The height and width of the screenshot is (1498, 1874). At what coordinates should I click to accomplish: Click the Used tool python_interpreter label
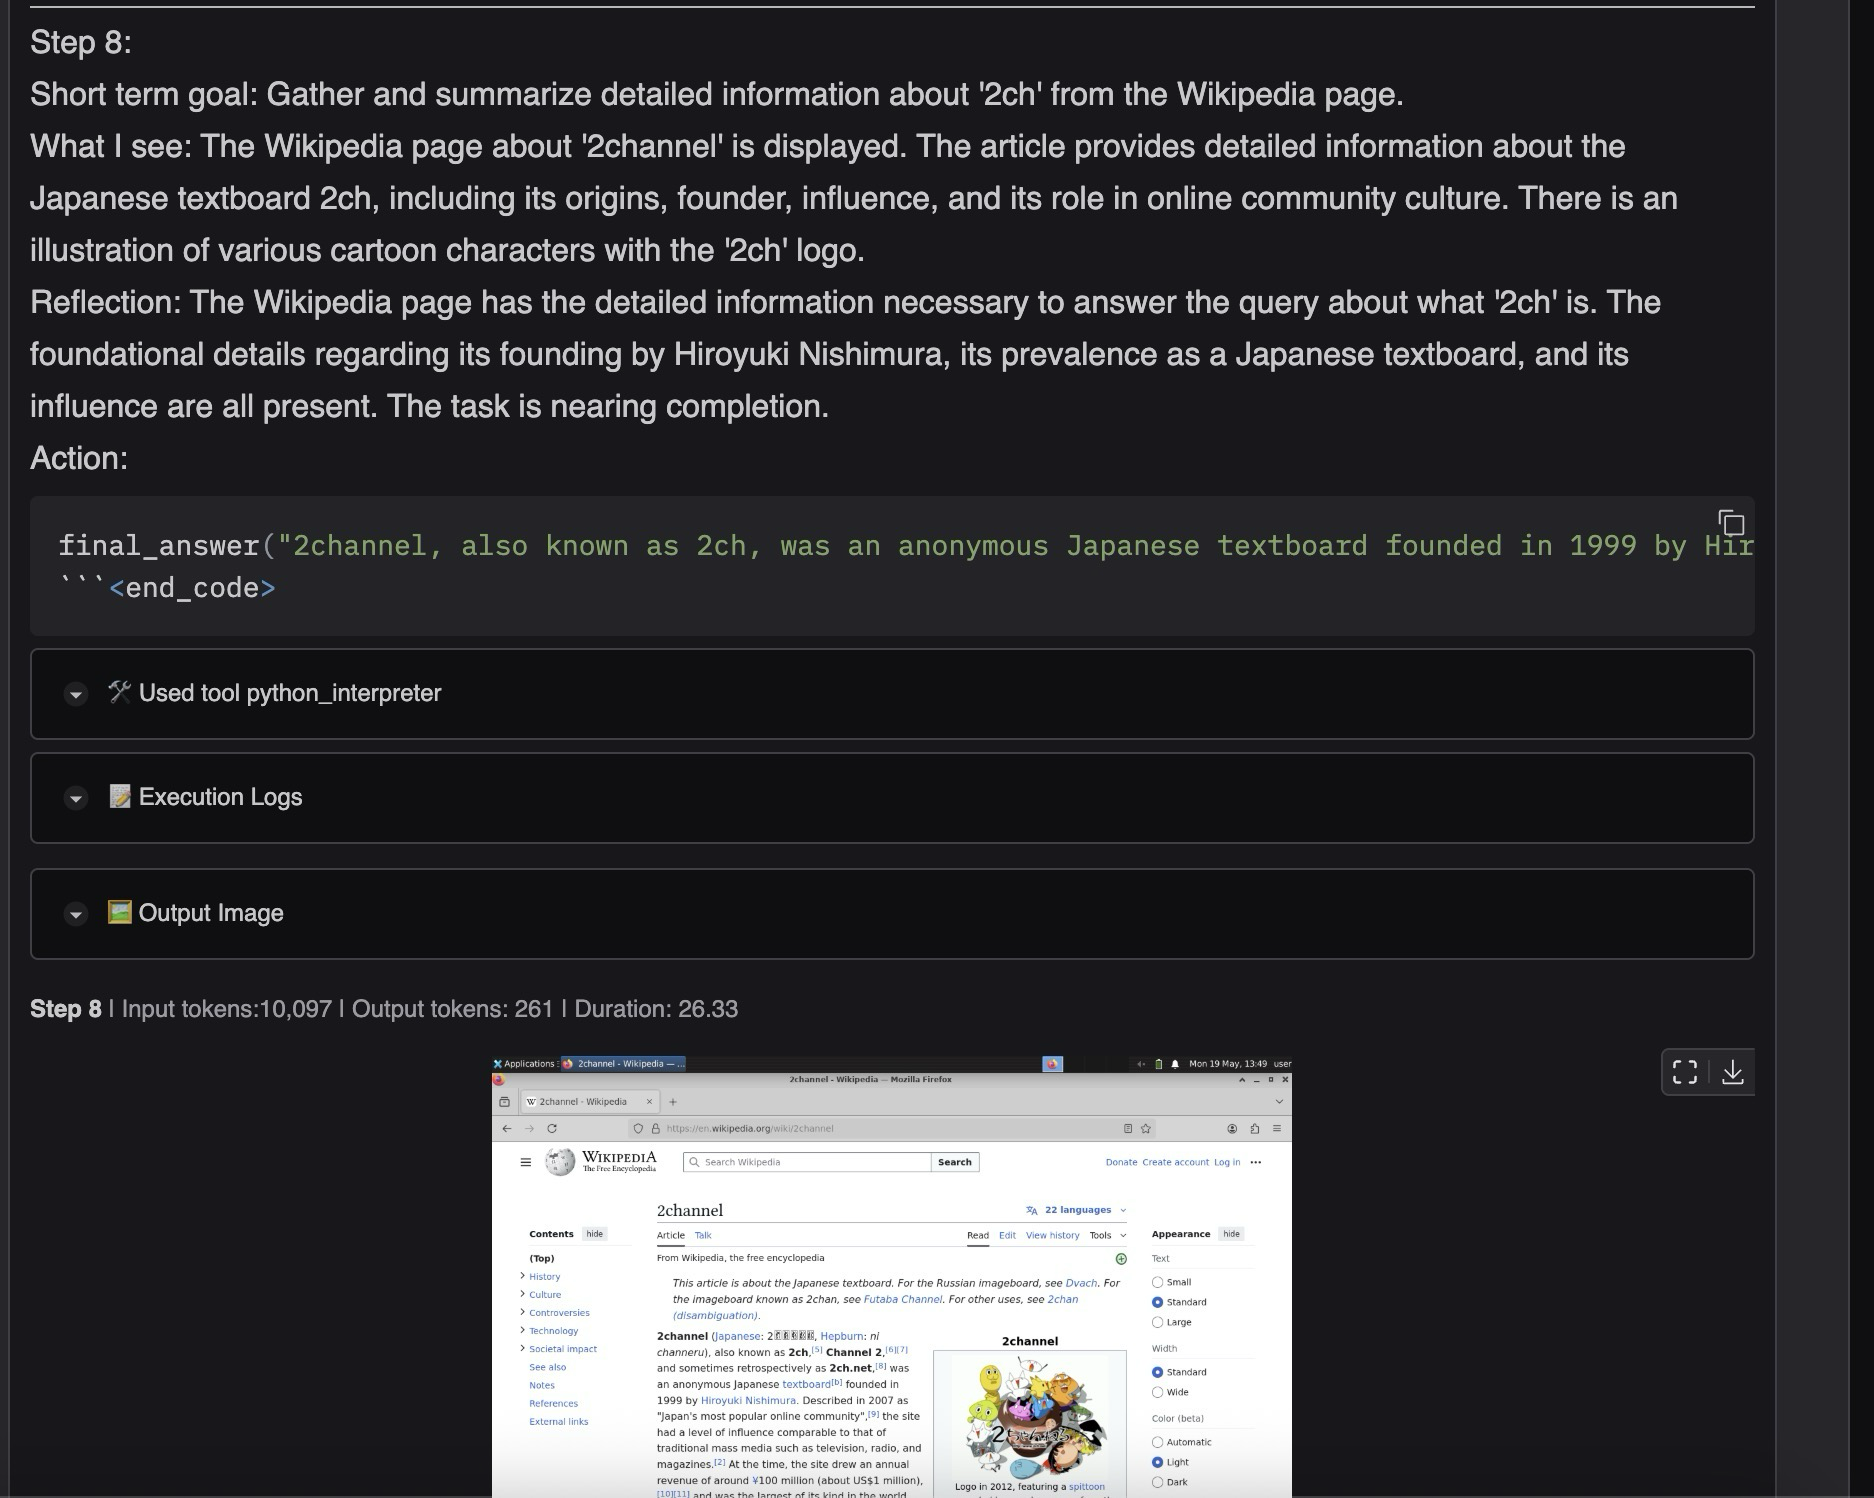tap(289, 693)
